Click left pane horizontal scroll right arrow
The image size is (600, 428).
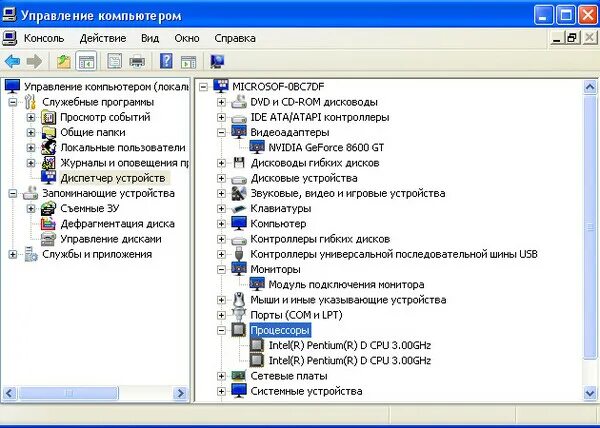[179, 393]
